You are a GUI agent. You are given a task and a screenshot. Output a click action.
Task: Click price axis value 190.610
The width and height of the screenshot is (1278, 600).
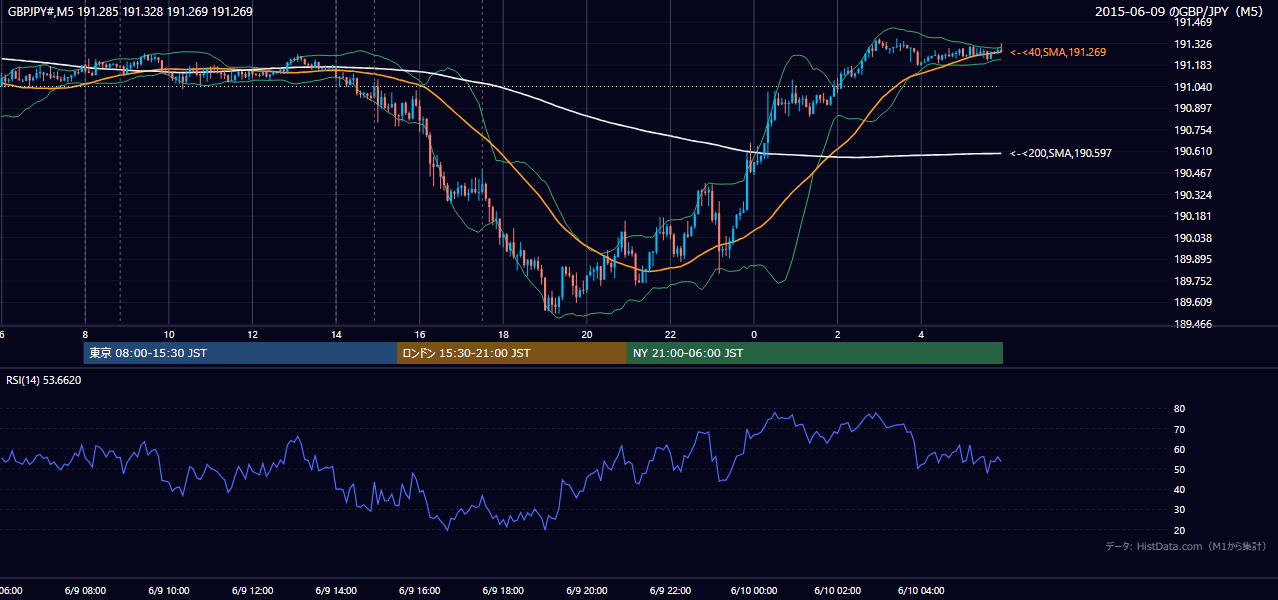(x=1193, y=151)
